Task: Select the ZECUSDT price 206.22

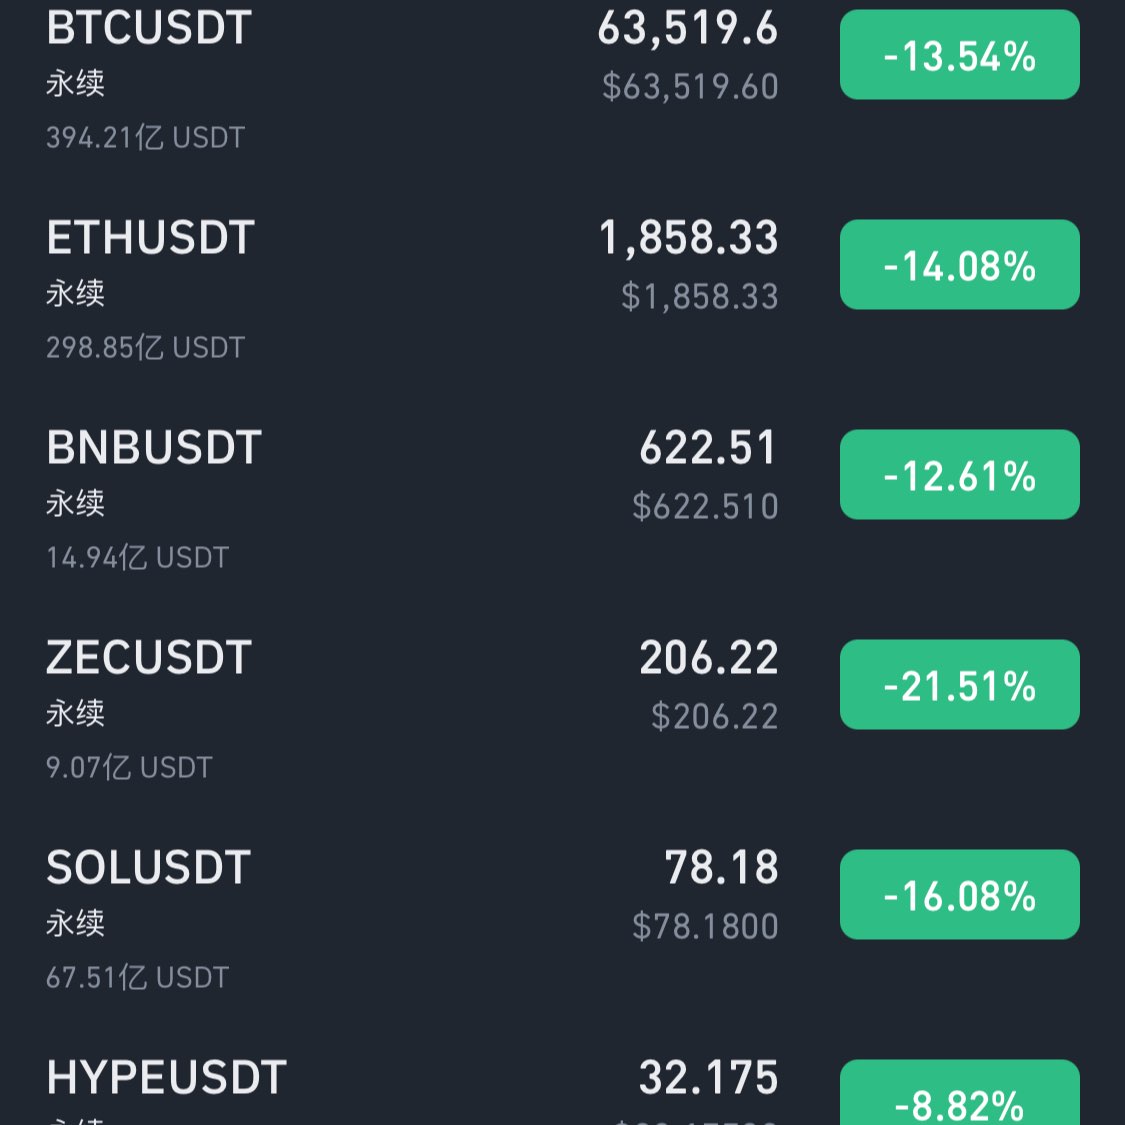Action: tap(708, 657)
